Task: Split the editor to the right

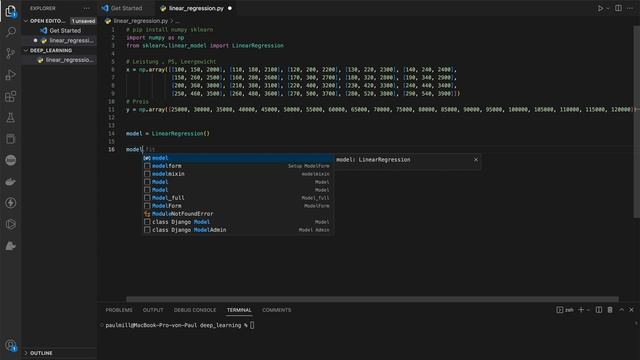Action: (618, 8)
